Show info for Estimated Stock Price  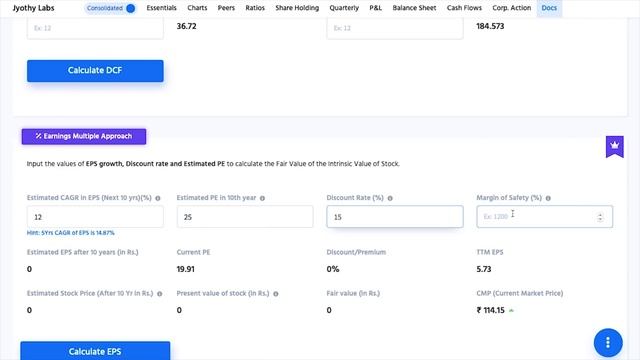click(x=160, y=294)
